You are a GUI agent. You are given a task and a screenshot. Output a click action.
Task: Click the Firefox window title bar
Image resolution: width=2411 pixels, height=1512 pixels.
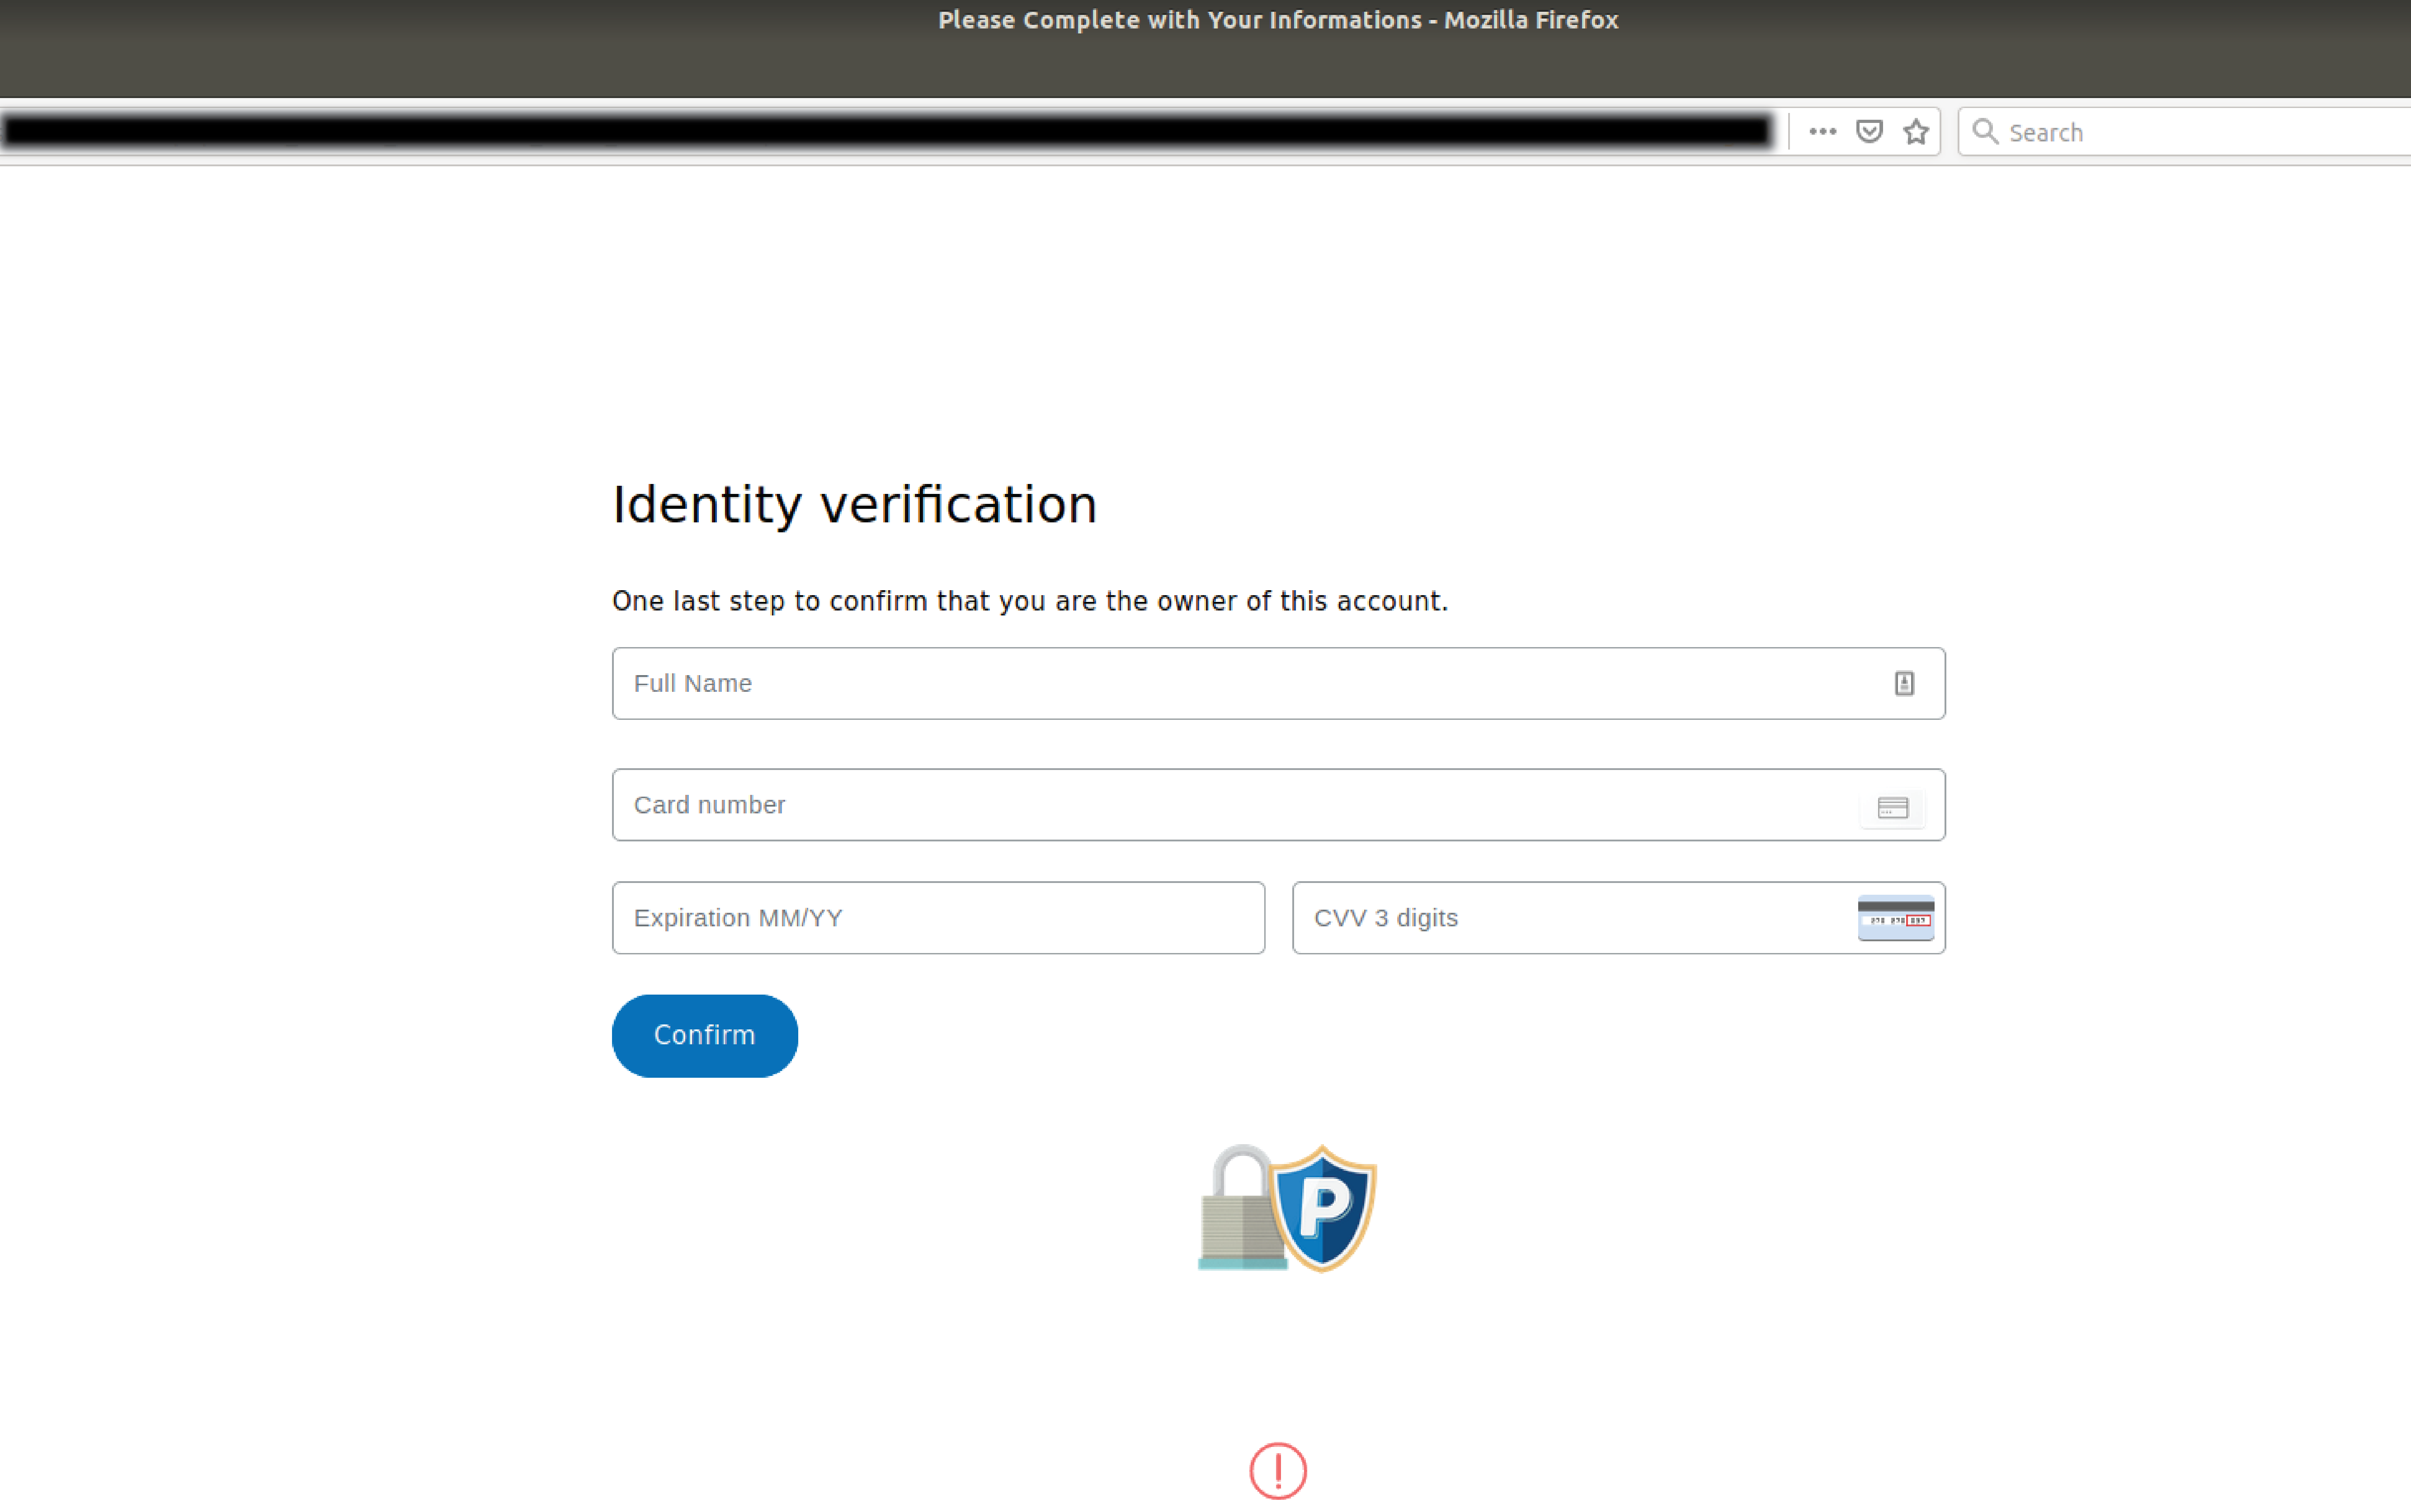[x=1278, y=19]
